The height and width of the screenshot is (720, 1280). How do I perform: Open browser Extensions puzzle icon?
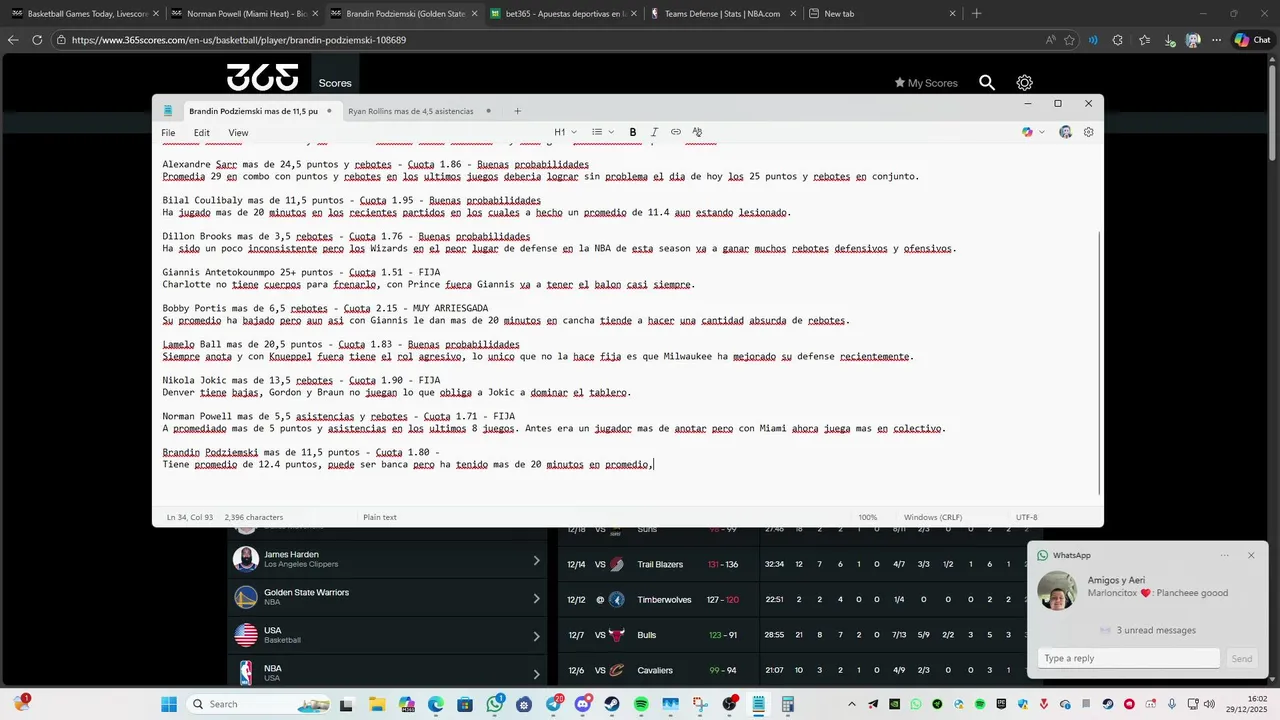coord(1118,40)
